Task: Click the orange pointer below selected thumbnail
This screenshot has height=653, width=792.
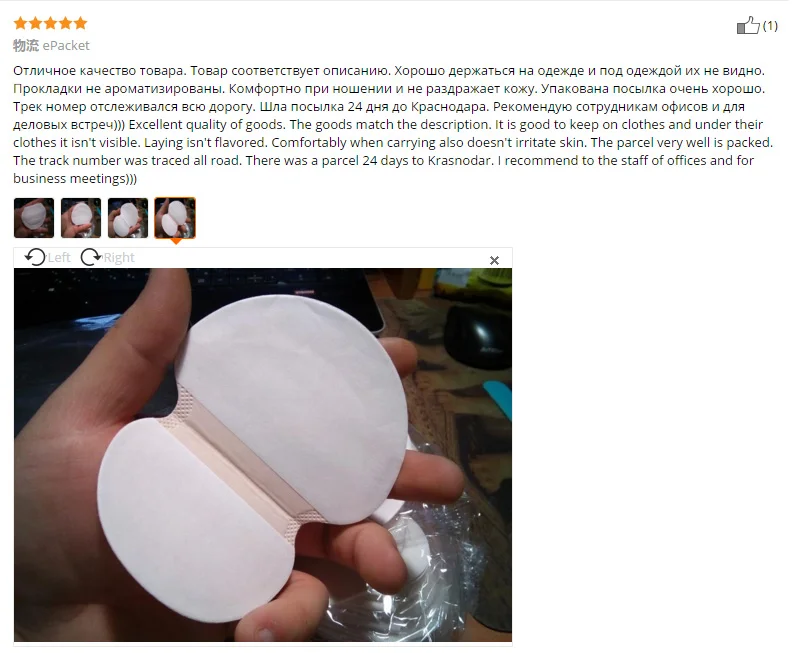Action: point(175,241)
